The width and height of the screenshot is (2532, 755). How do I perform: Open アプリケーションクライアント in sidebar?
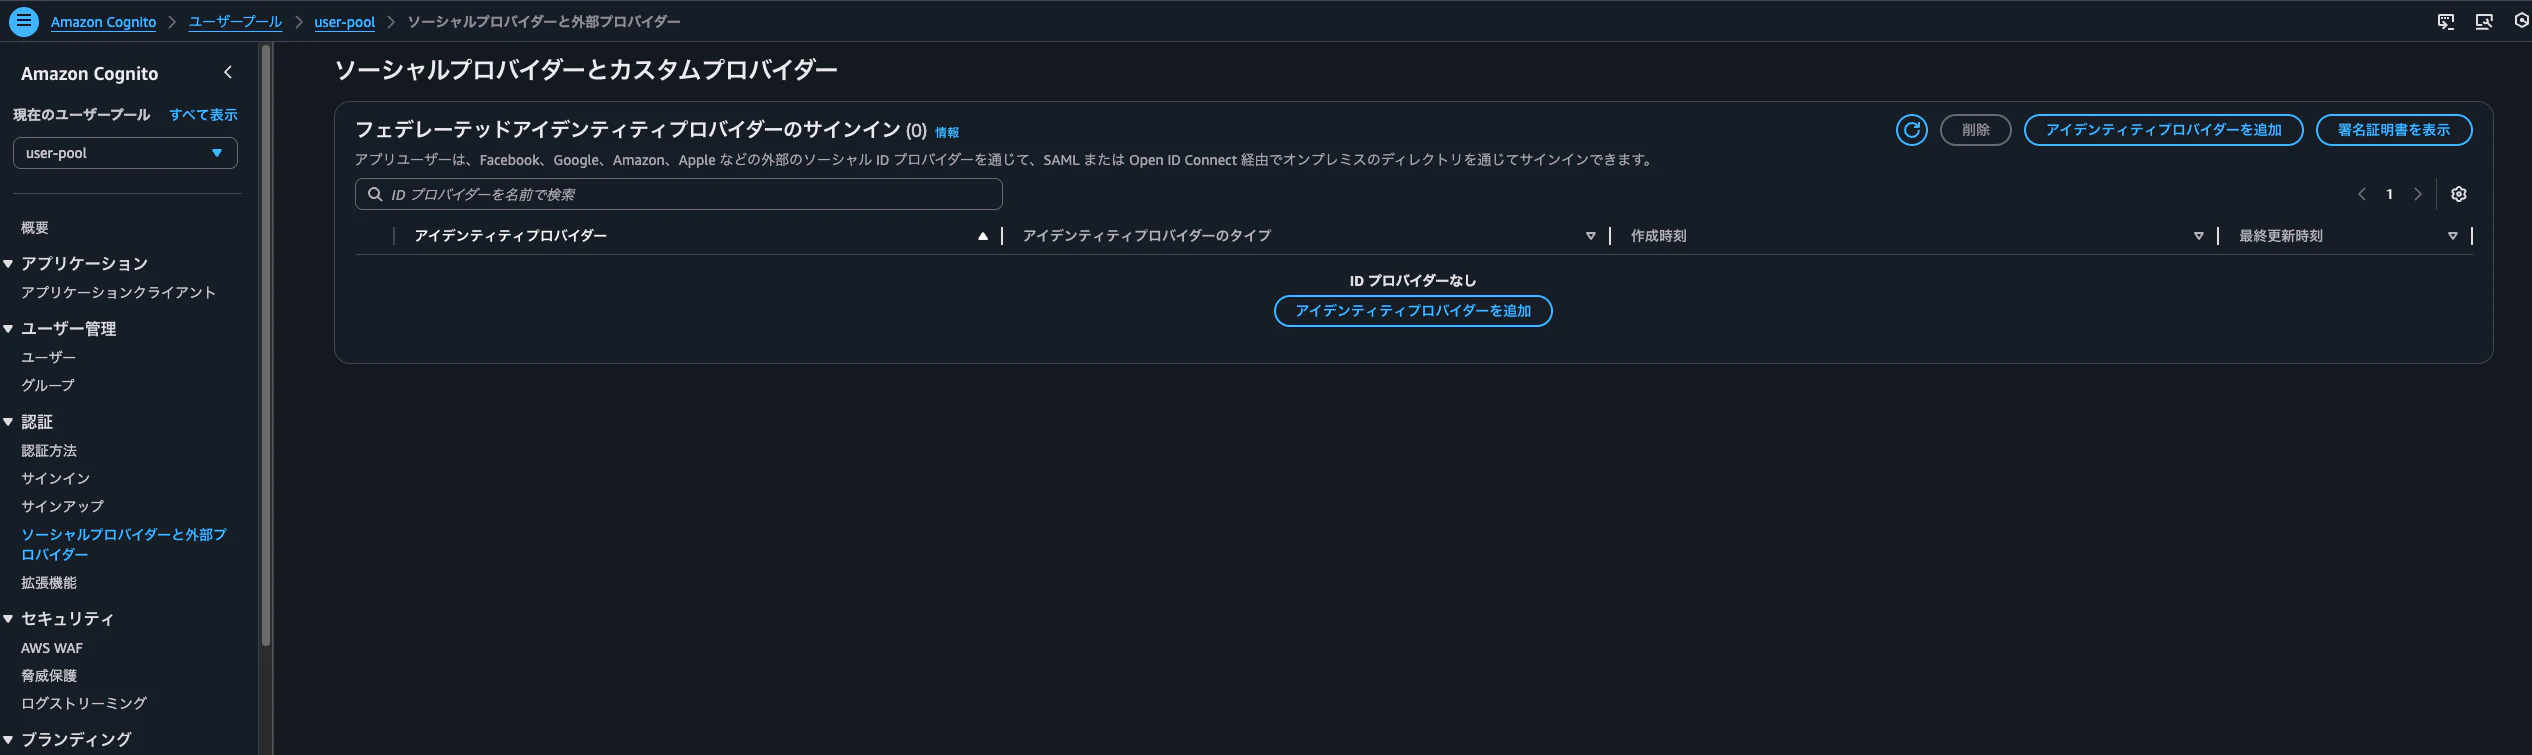tap(118, 292)
